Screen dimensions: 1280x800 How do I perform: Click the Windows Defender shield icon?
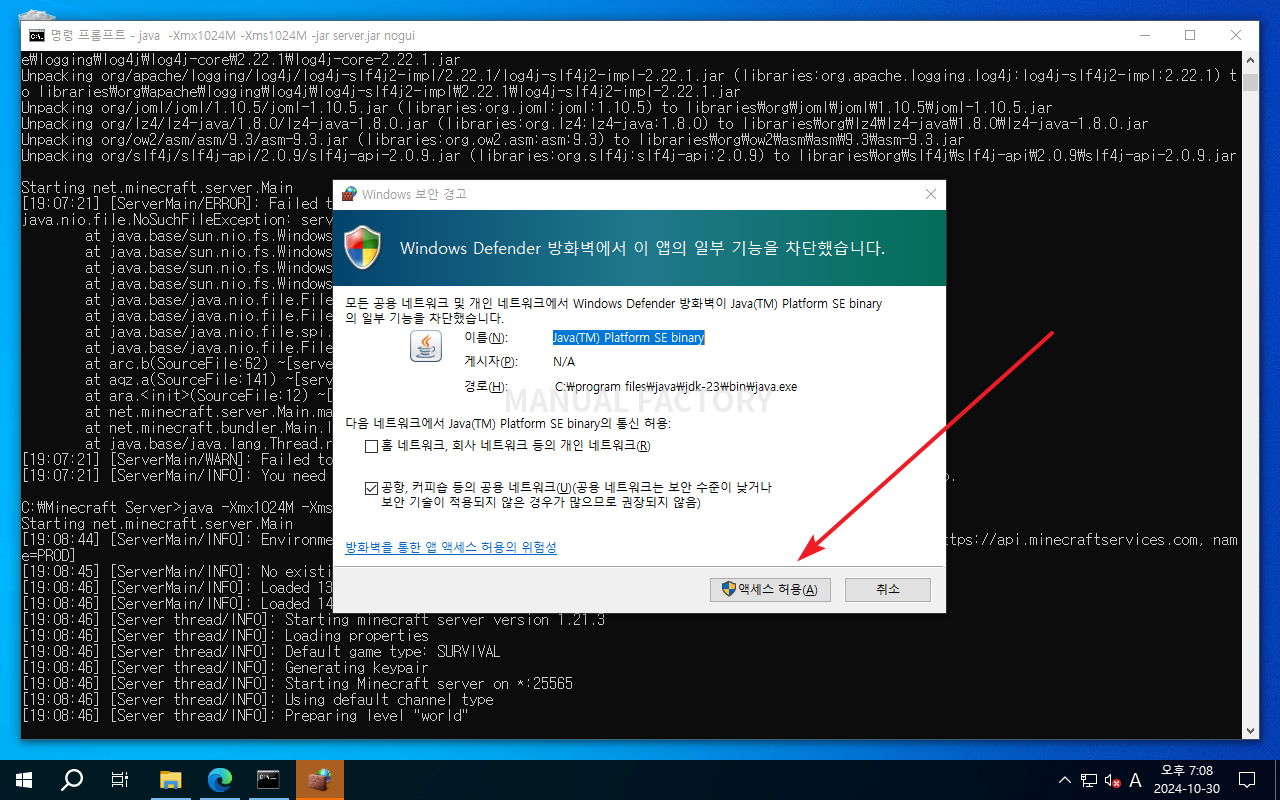click(x=362, y=247)
